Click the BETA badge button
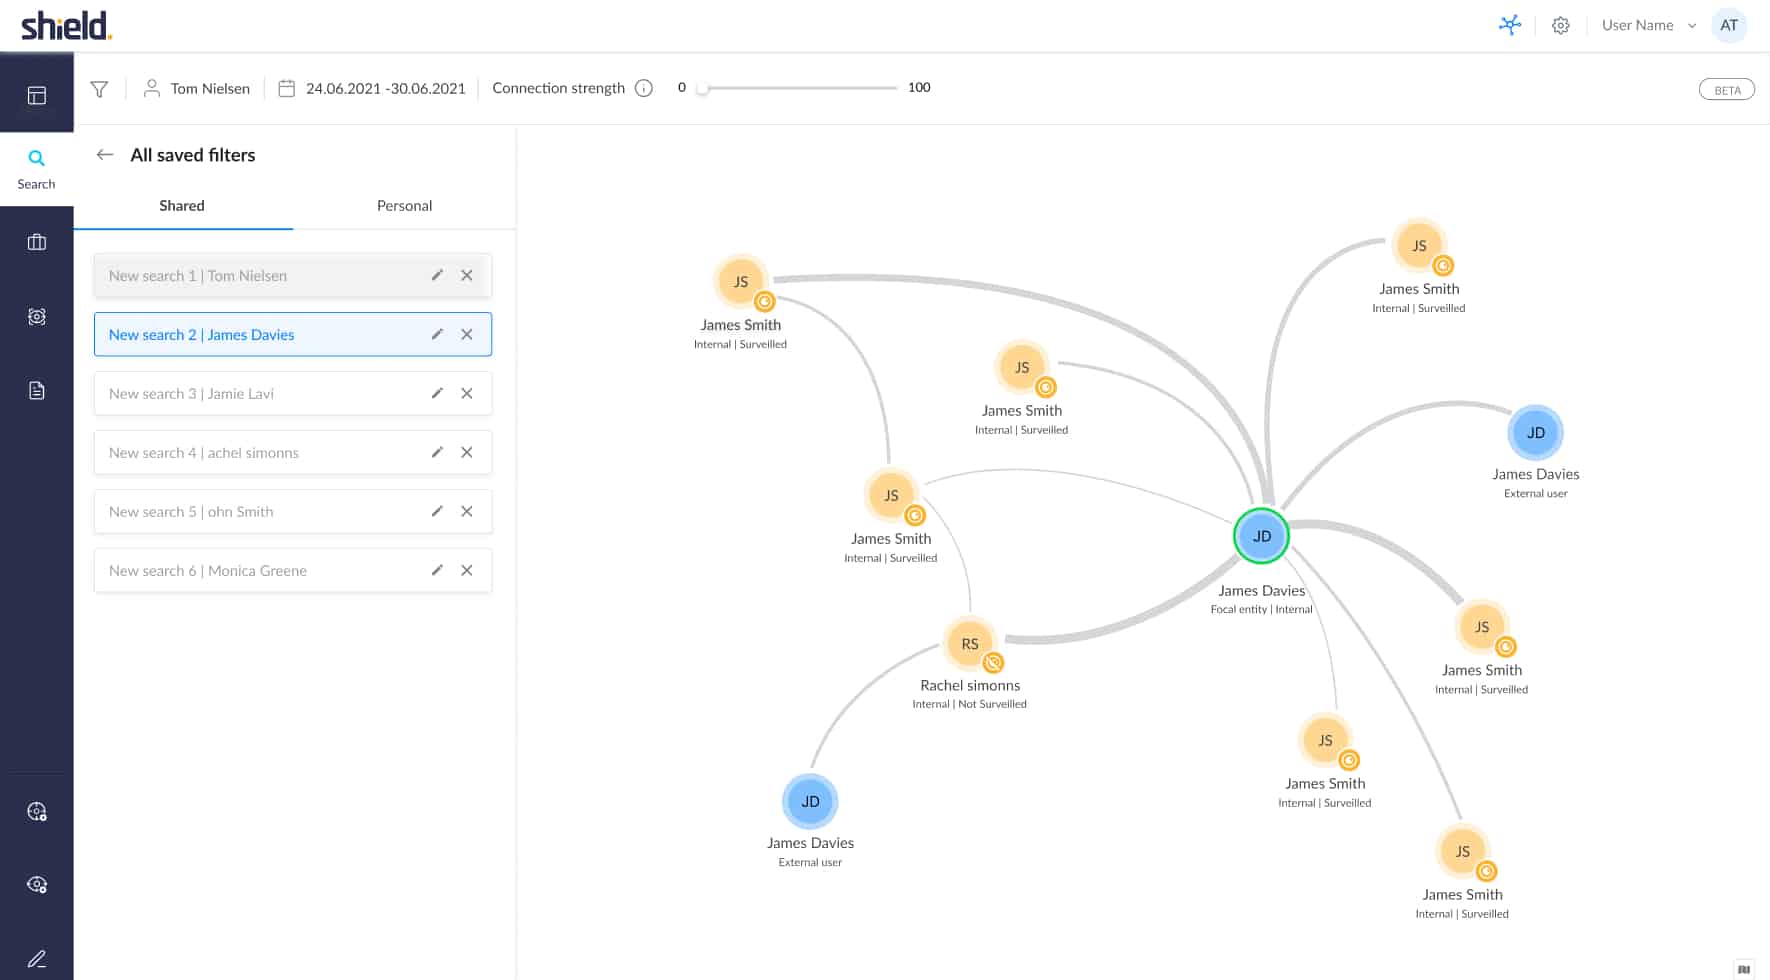Viewport: 1770px width, 980px height. [1726, 90]
